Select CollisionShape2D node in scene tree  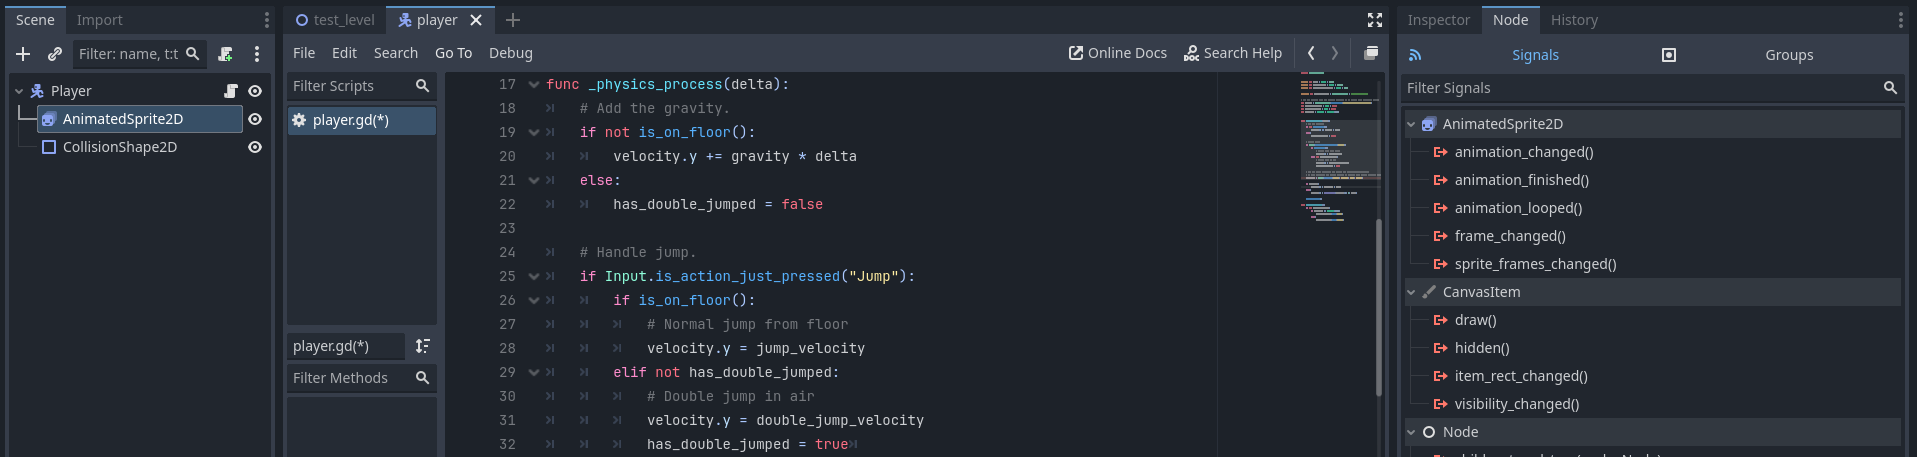point(120,147)
